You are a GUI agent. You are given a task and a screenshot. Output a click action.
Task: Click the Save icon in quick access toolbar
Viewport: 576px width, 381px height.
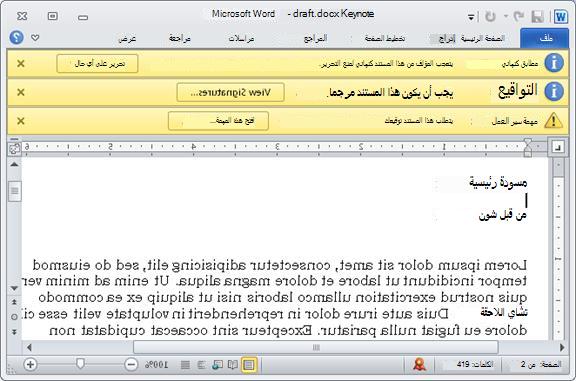coord(537,17)
